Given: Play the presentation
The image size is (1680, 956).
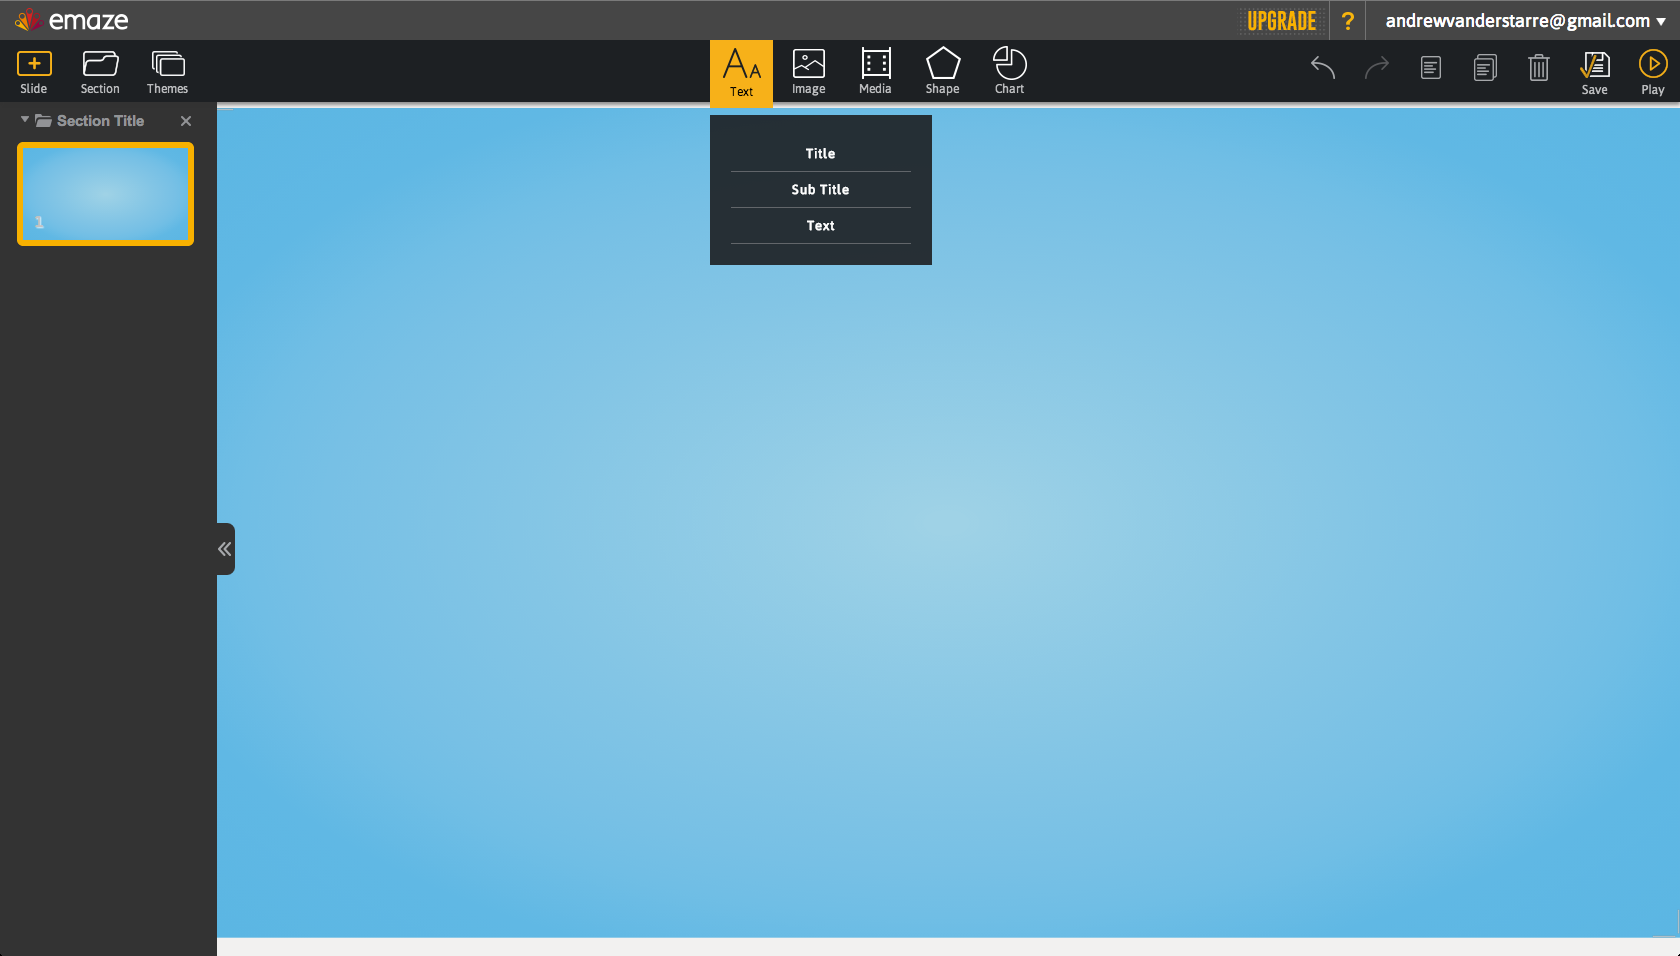Looking at the screenshot, I should pyautogui.click(x=1653, y=73).
